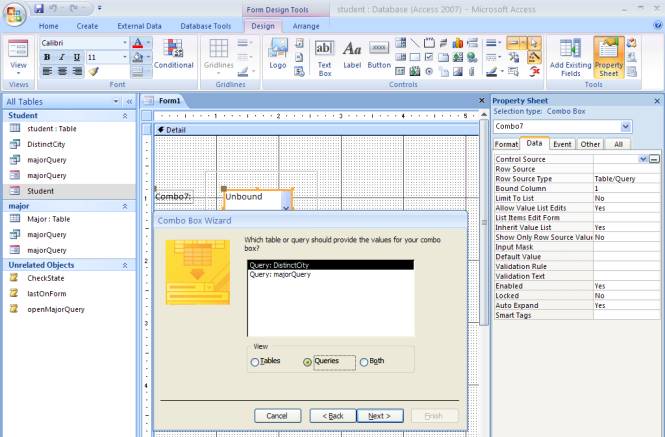665x437 pixels.
Task: Toggle underline formatting
Action: (x=77, y=57)
